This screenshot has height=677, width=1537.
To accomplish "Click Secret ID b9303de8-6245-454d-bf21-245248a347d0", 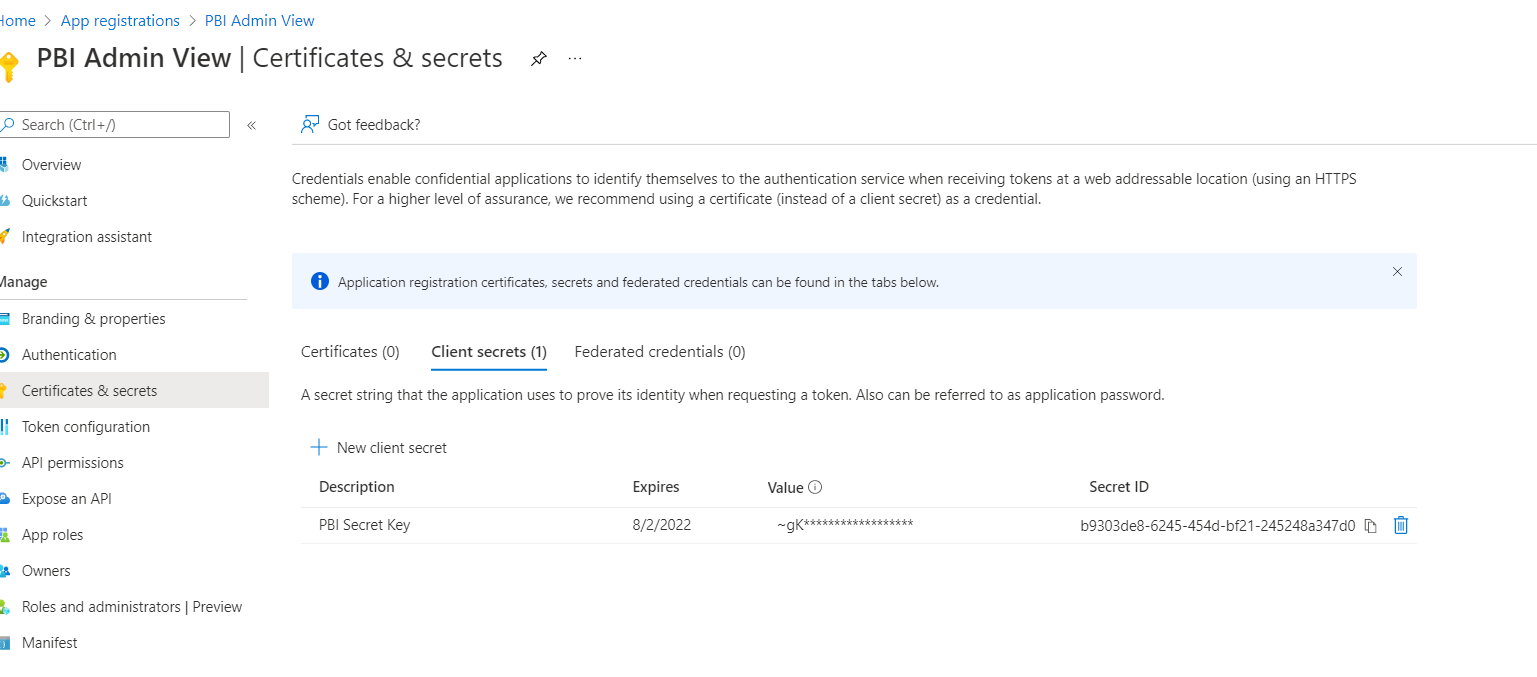I will (1218, 526).
